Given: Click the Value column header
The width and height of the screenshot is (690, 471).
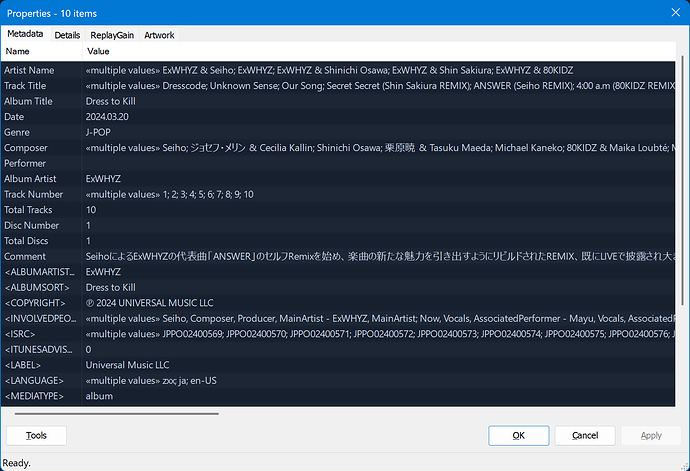Looking at the screenshot, I should click(x=379, y=52).
